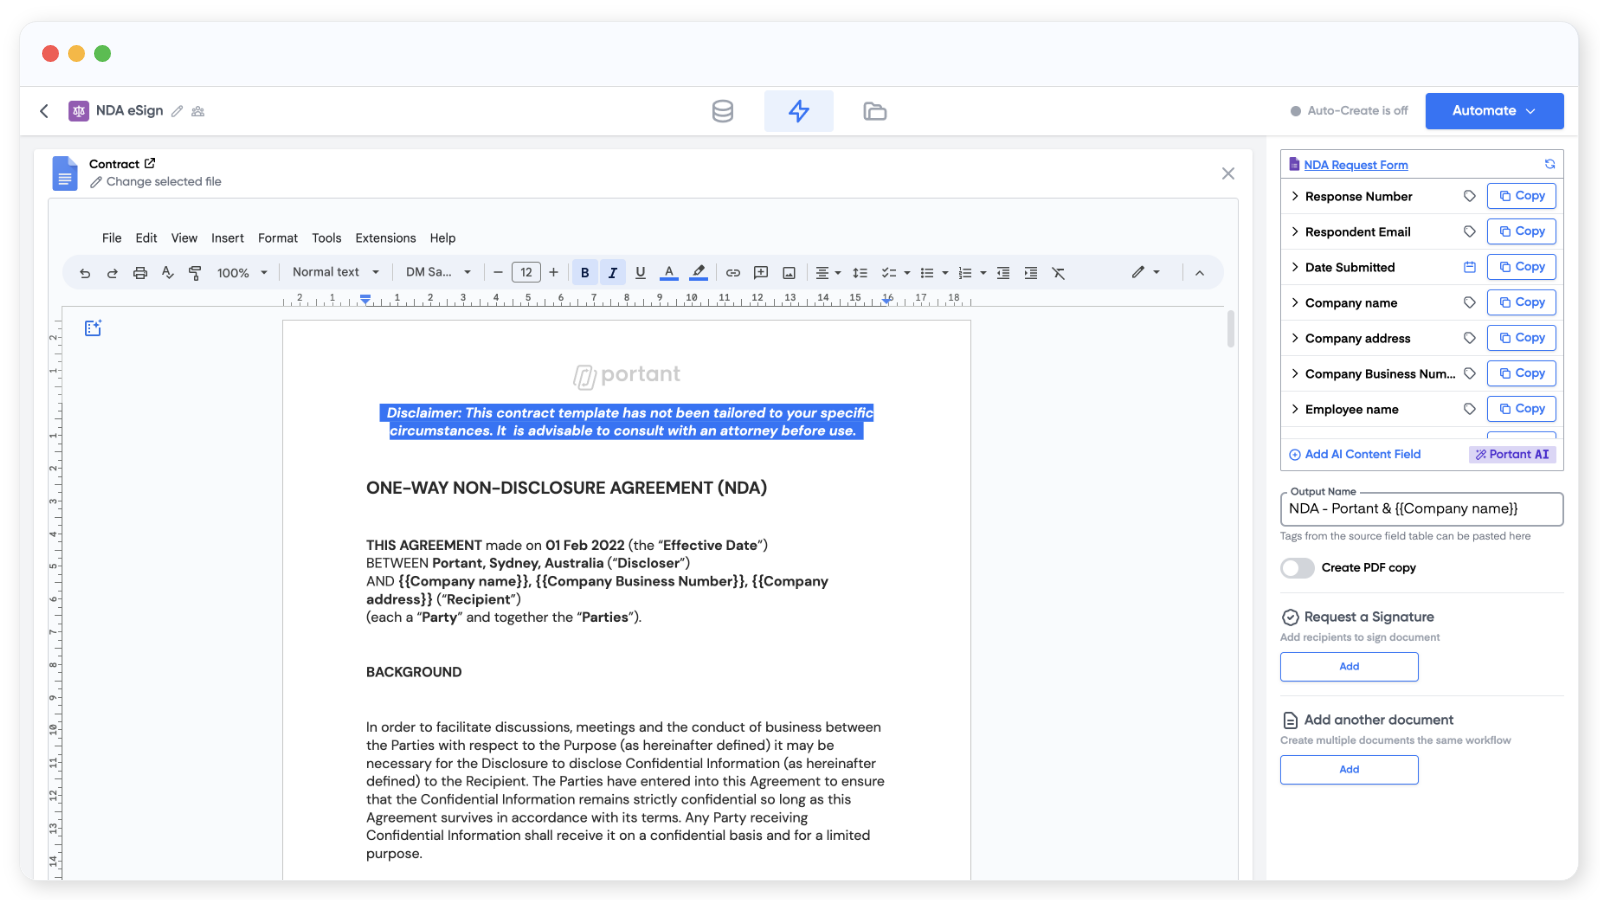Screen dimensions: 1600x900
Task: Toggle italic formatting button
Action: [613, 273]
